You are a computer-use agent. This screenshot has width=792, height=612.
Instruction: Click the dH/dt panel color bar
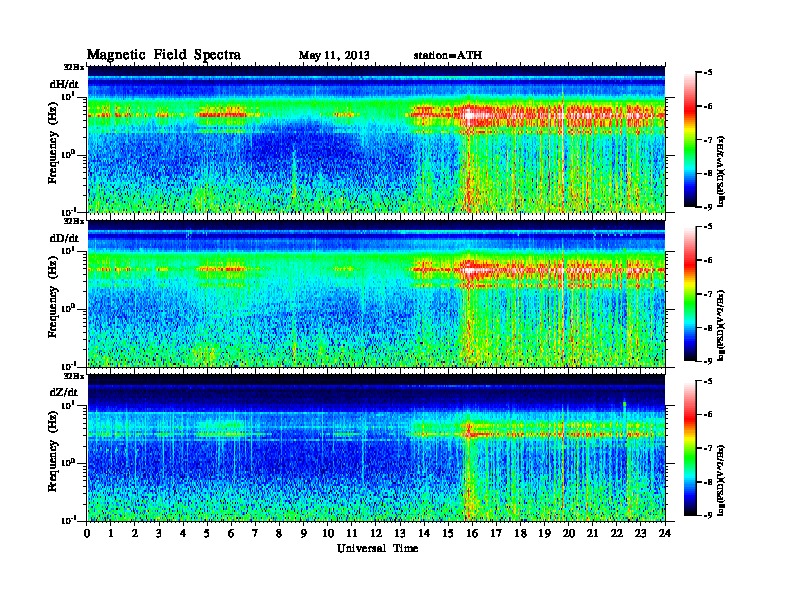click(x=690, y=140)
